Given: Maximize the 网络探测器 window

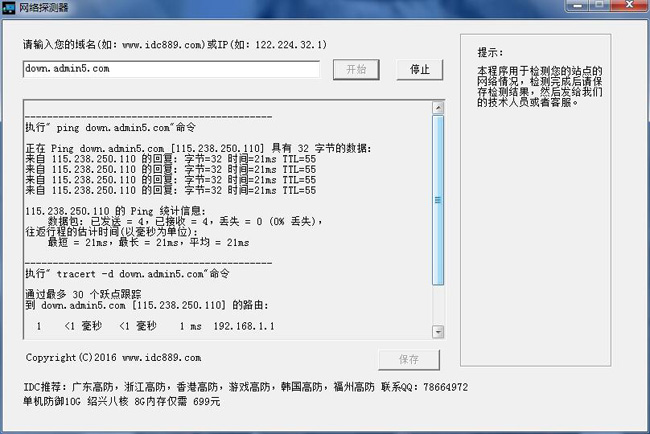Looking at the screenshot, I should tap(599, 5).
